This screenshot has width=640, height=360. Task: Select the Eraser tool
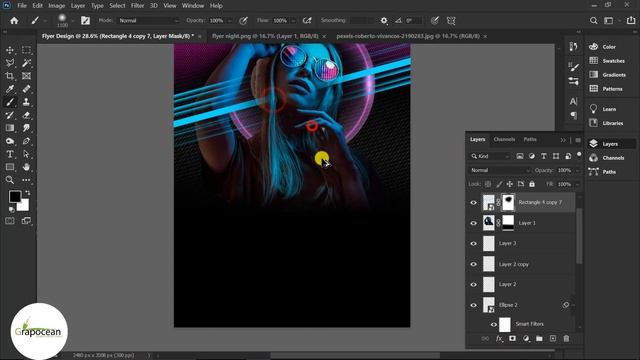pyautogui.click(x=26, y=115)
